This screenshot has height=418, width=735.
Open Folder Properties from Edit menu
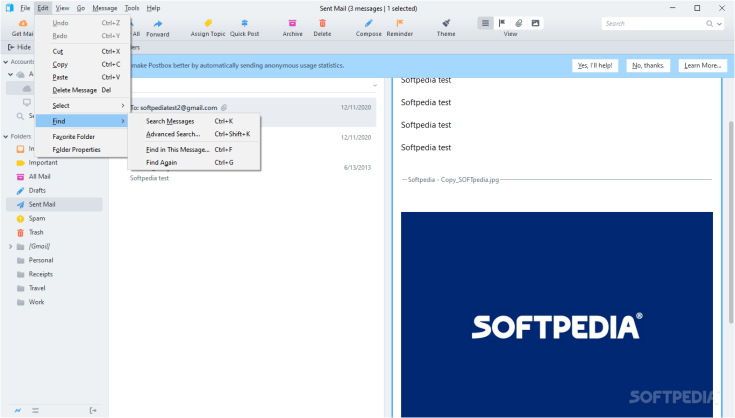pos(82,149)
